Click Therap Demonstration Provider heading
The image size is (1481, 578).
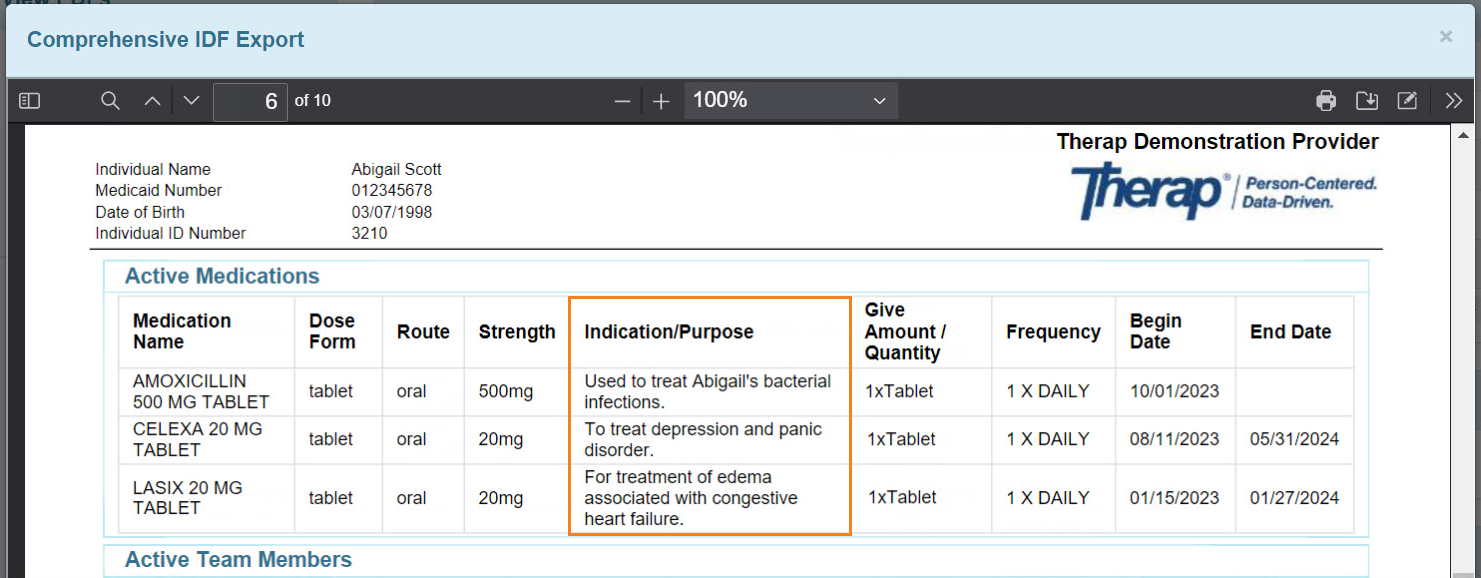tap(1218, 142)
